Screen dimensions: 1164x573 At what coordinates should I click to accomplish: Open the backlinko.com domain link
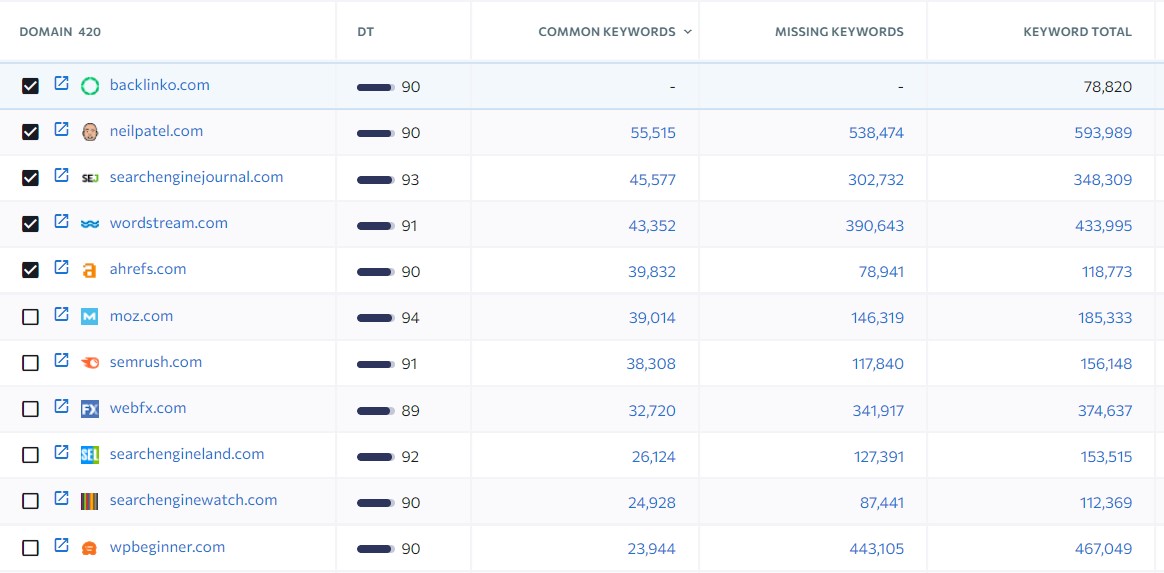[x=160, y=85]
